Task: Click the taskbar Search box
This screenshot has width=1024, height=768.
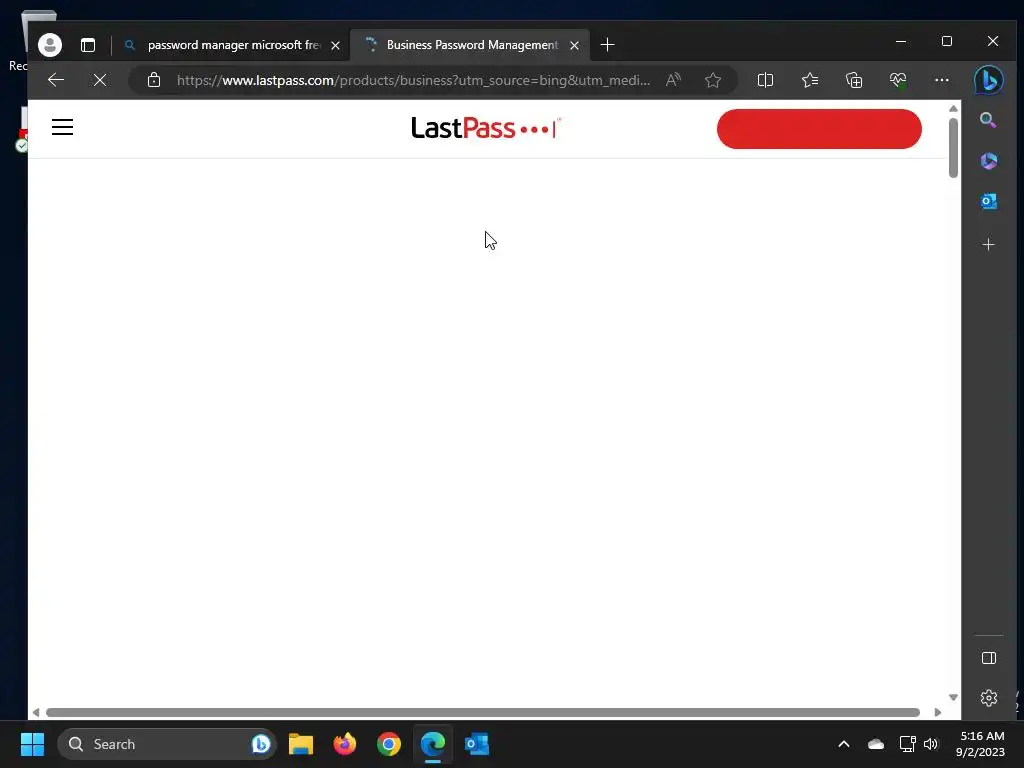Action: click(167, 744)
